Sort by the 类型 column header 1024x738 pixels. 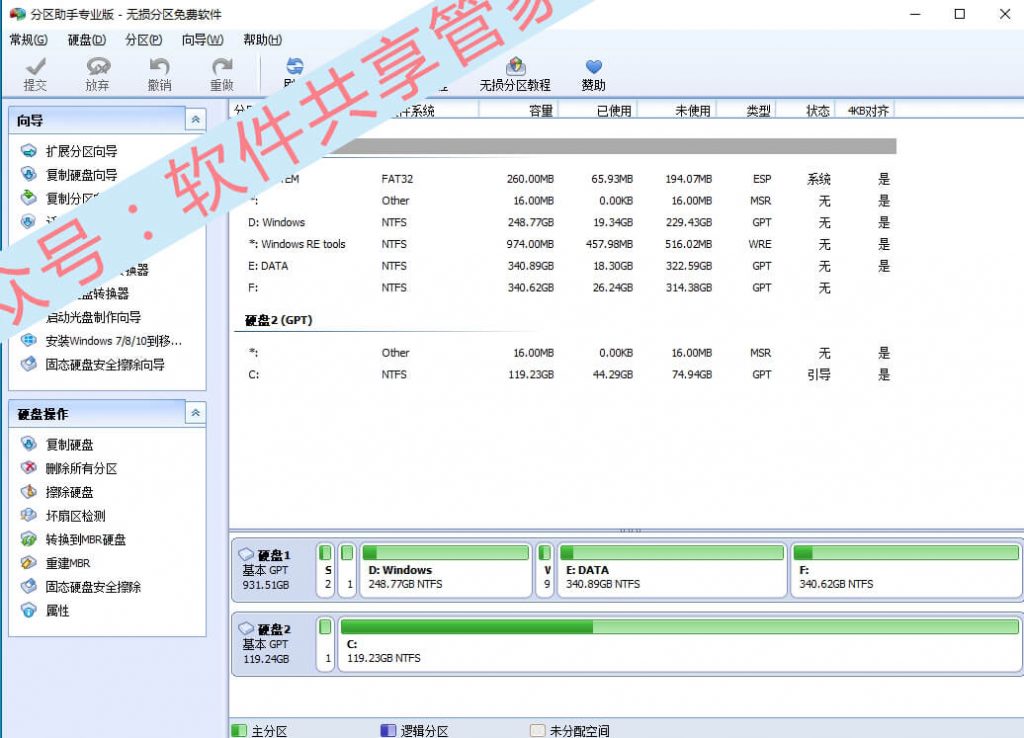point(747,110)
